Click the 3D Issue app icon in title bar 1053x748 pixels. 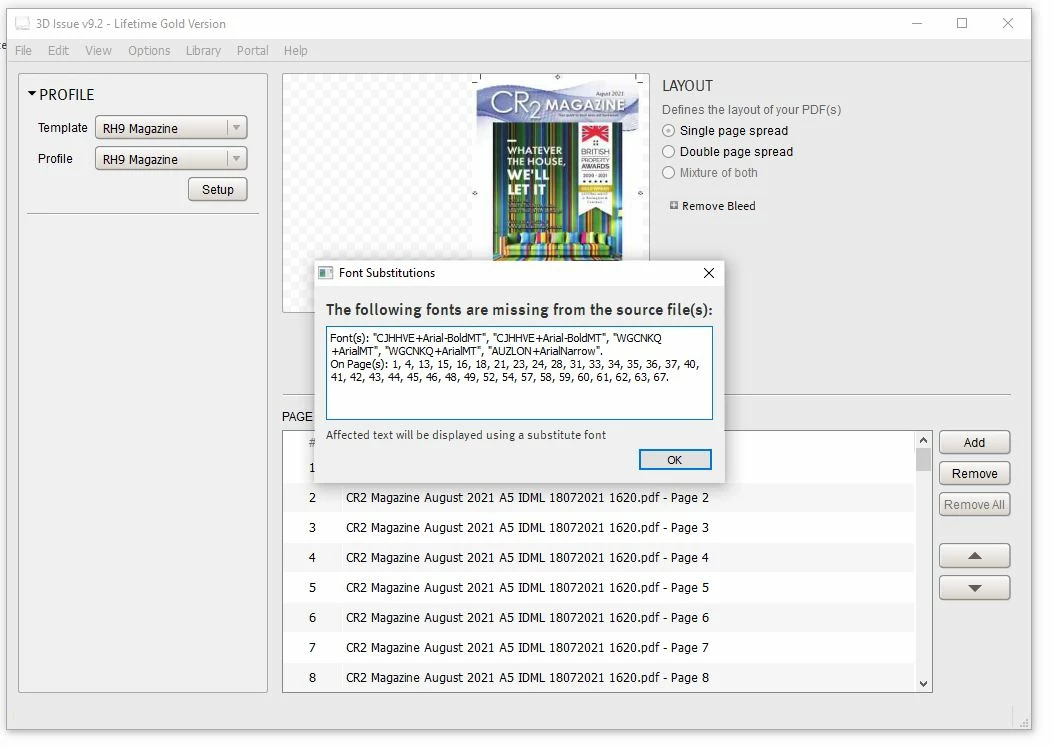(x=22, y=24)
